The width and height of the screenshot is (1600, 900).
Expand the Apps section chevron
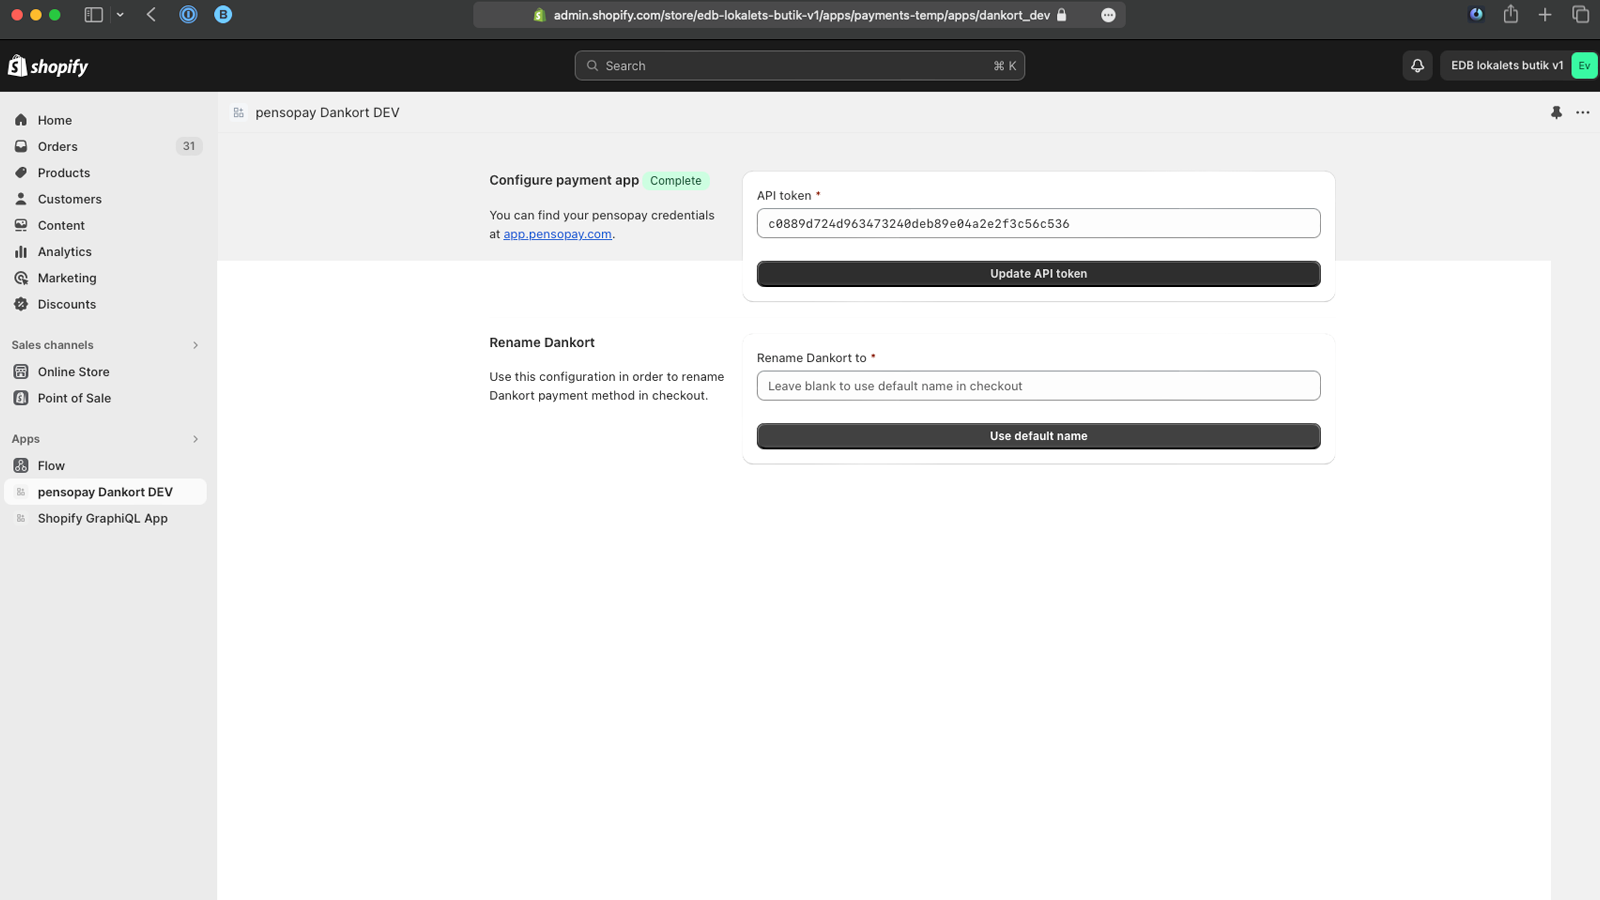[x=195, y=439]
